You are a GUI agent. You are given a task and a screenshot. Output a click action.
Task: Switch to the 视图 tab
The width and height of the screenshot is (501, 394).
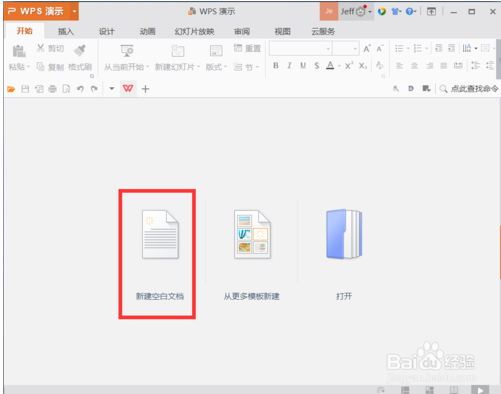tap(283, 31)
